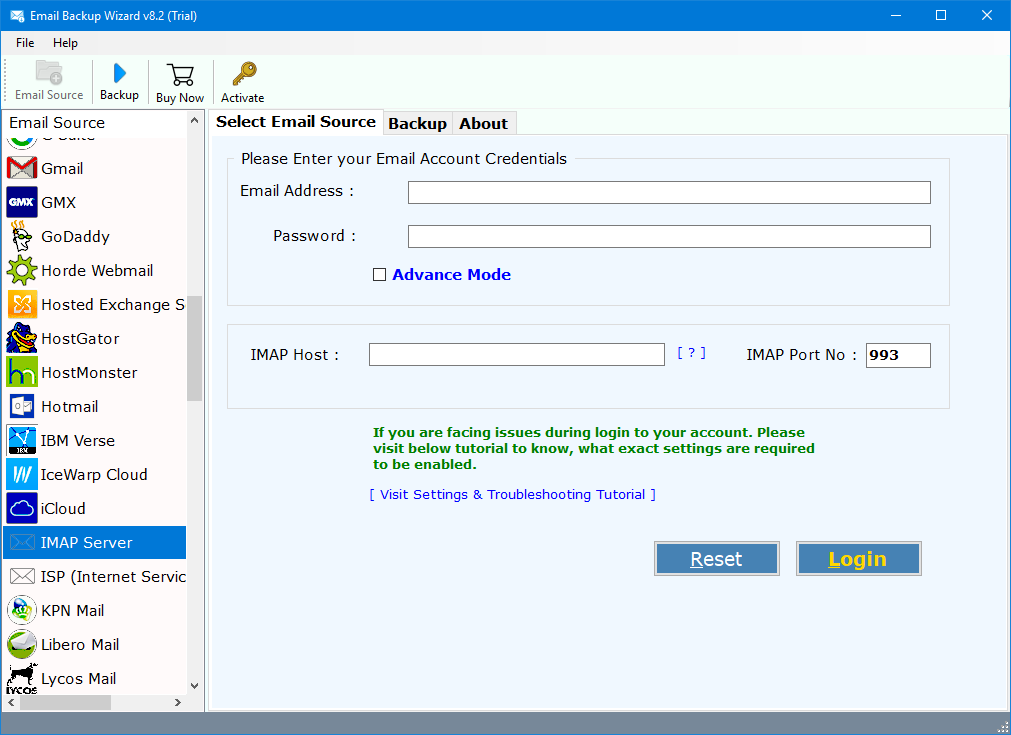Click the IMAP Server envelope icon
The image size is (1011, 735).
22,542
